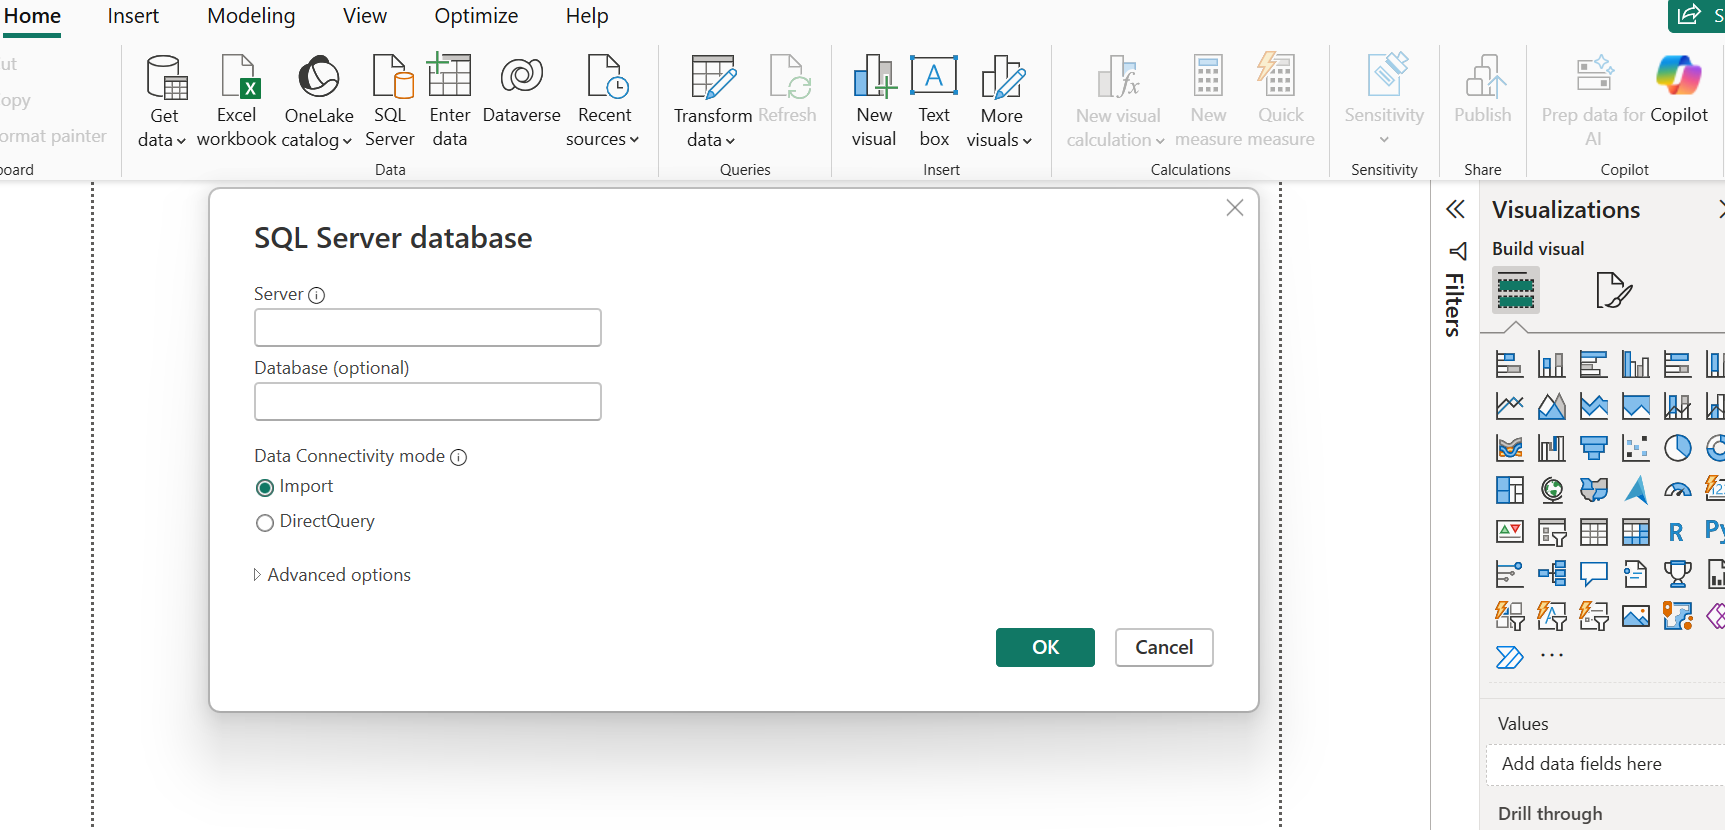This screenshot has height=830, width=1725.
Task: Open the Dataverse data source
Action: click(x=521, y=78)
